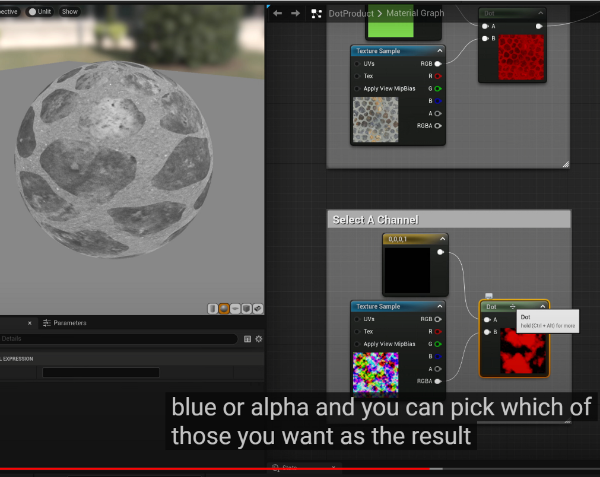Click RGBA output pin on noise Texture Sample

coord(438,381)
